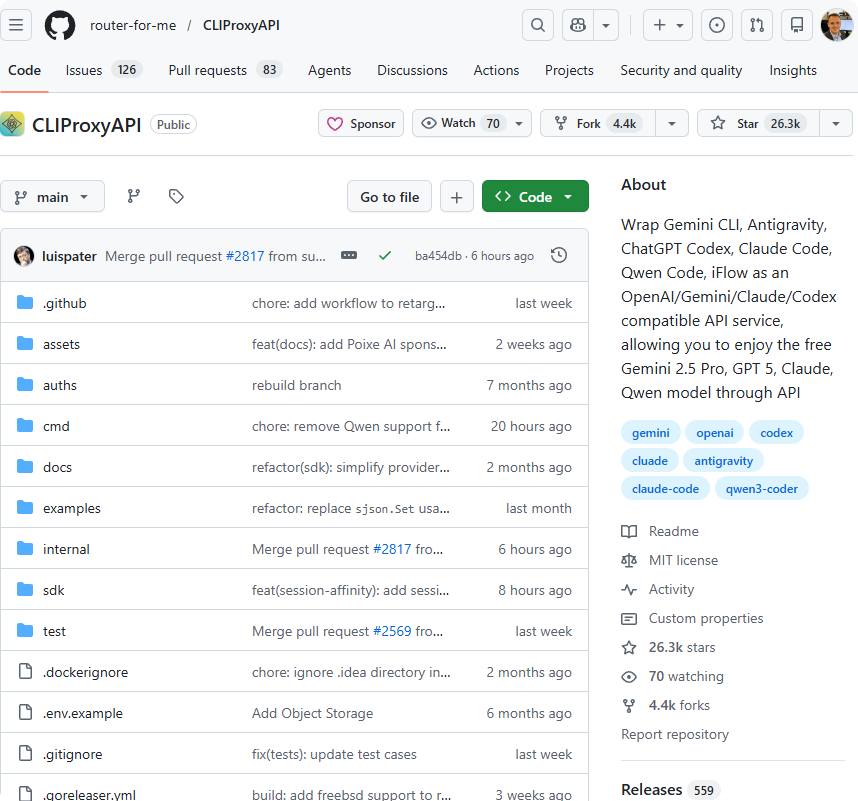
Task: Open the main branch selector
Action: click(53, 196)
